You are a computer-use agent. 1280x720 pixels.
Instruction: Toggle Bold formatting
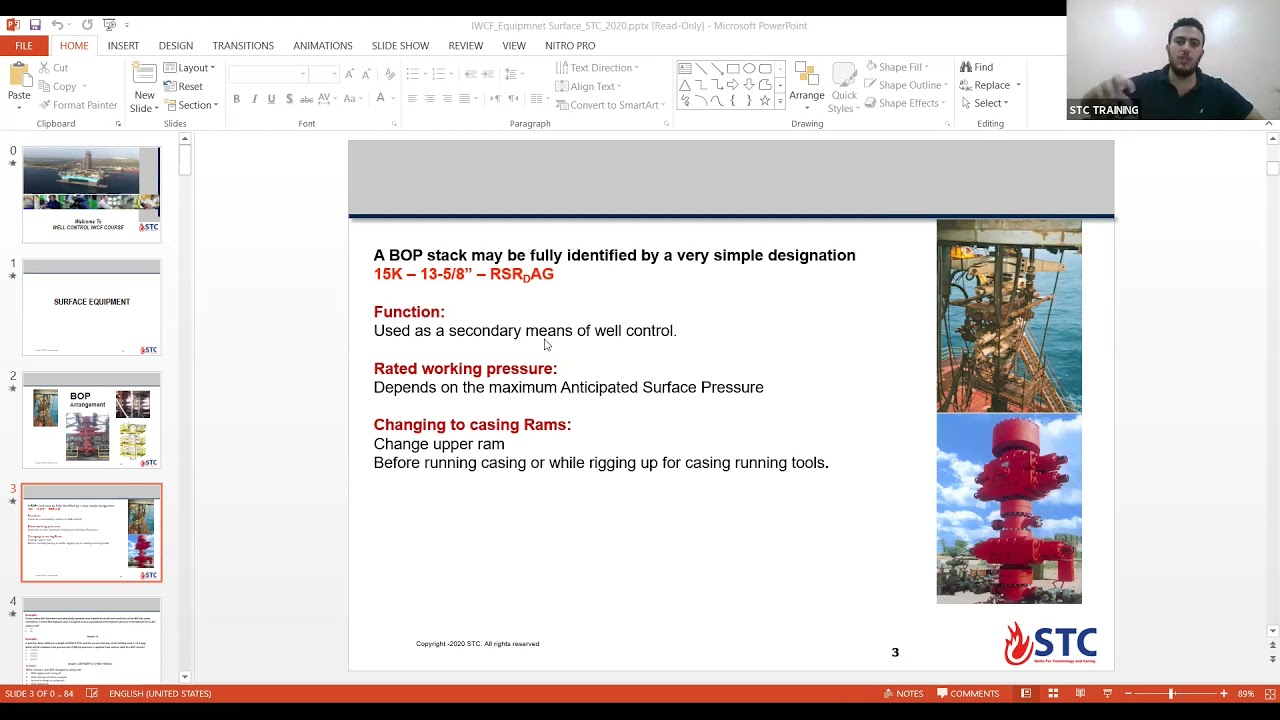236,99
